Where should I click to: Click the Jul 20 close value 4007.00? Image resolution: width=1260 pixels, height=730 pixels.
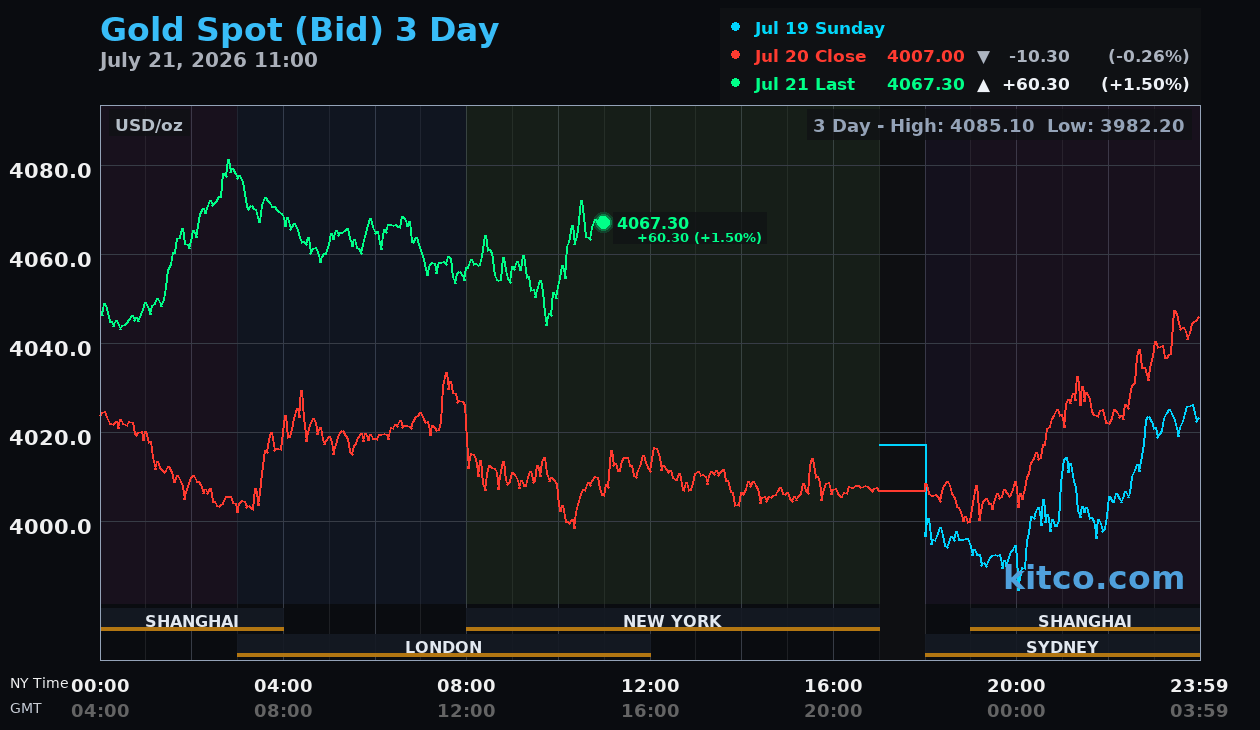click(x=926, y=57)
